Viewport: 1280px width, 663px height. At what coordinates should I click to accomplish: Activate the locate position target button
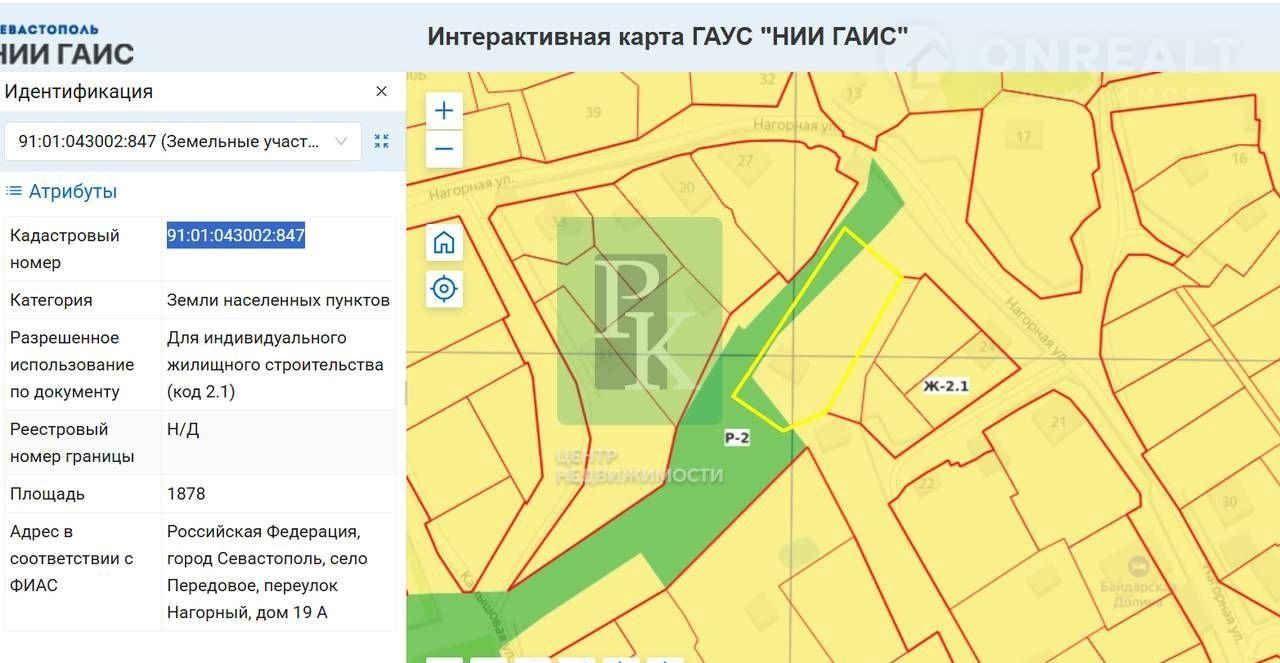coord(444,289)
